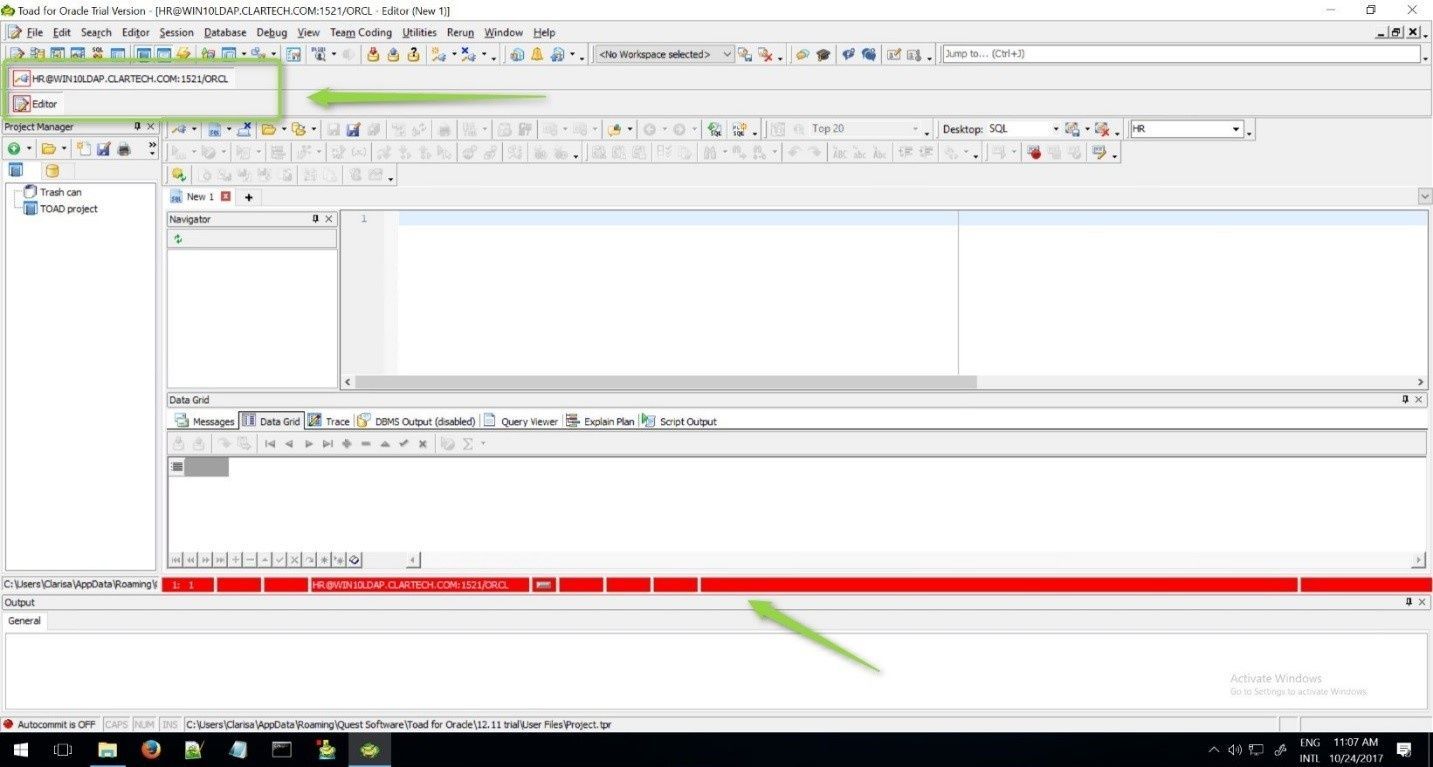Screen dimensions: 1433x767
Task: Open the Utilities menu
Action: (419, 33)
